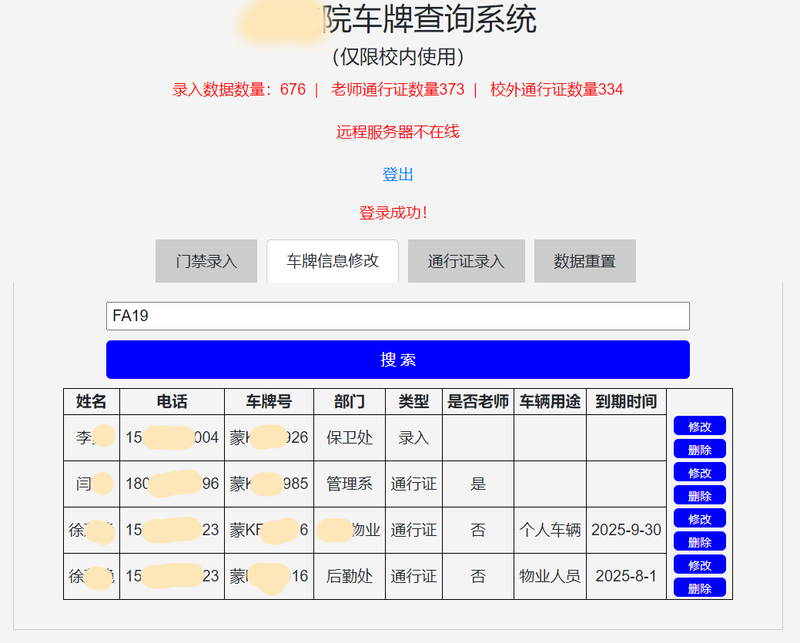Viewport: 800px width, 643px height.
Task: Click the search field containing FA19
Action: (x=397, y=316)
